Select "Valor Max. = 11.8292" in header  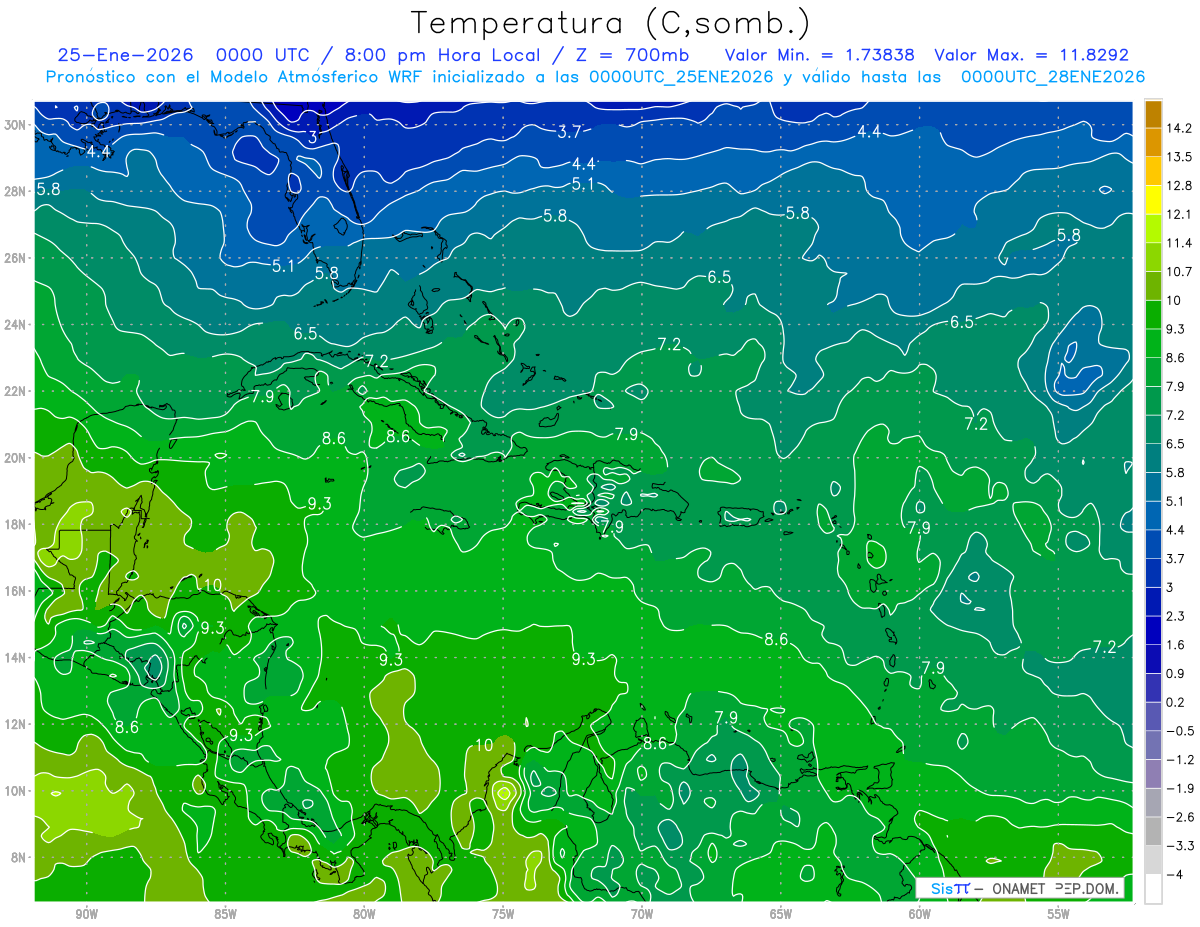point(1031,55)
